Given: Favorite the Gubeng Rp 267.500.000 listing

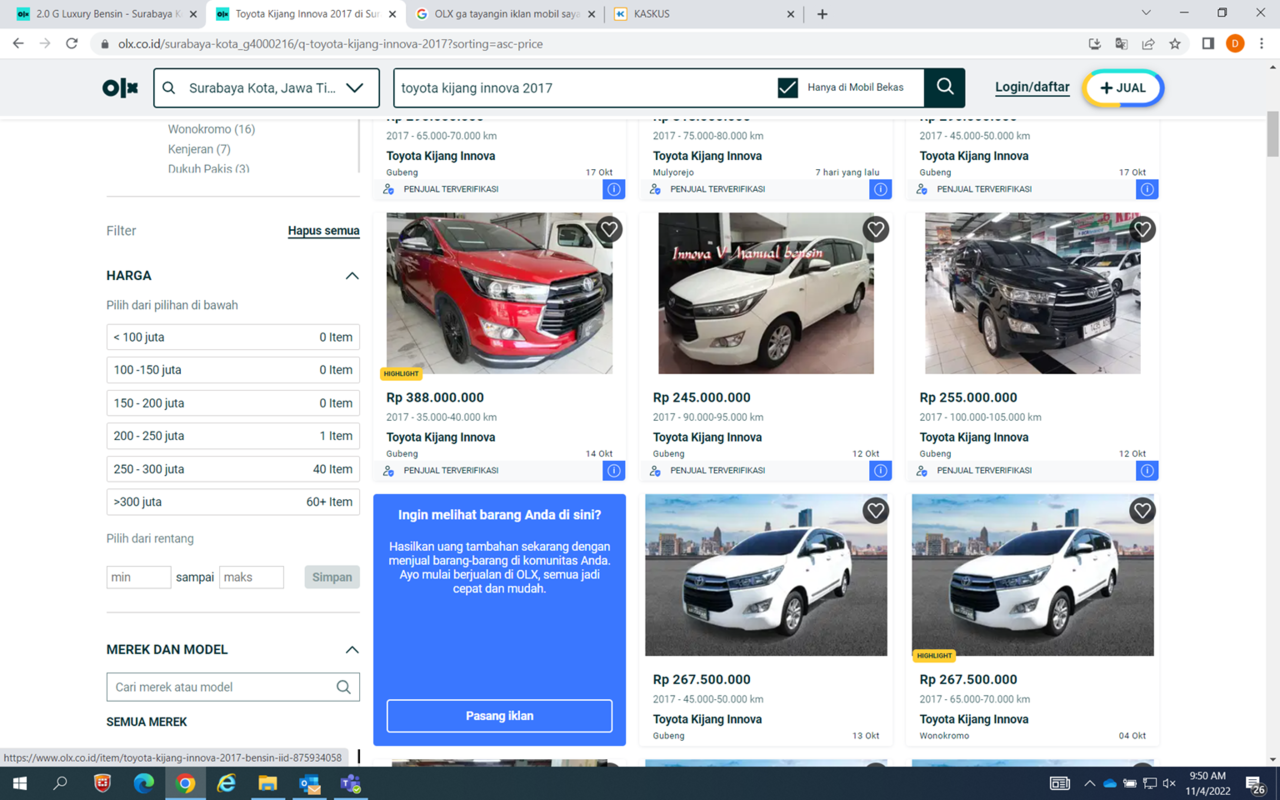Looking at the screenshot, I should tap(876, 511).
